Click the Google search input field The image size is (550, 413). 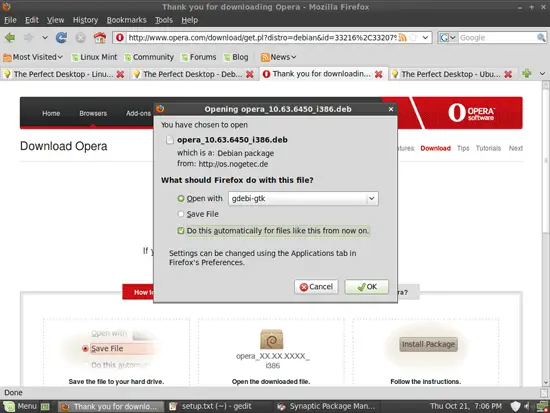pyautogui.click(x=497, y=38)
